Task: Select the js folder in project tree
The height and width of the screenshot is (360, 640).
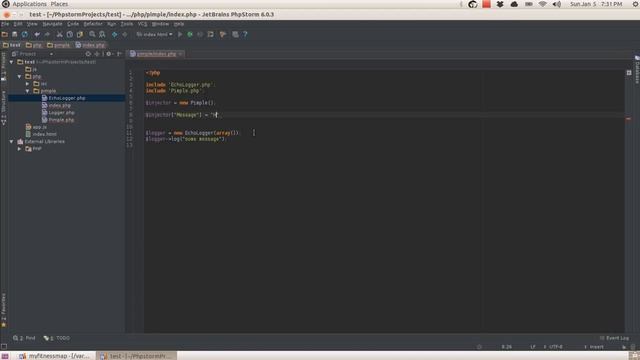Action: pos(31,69)
